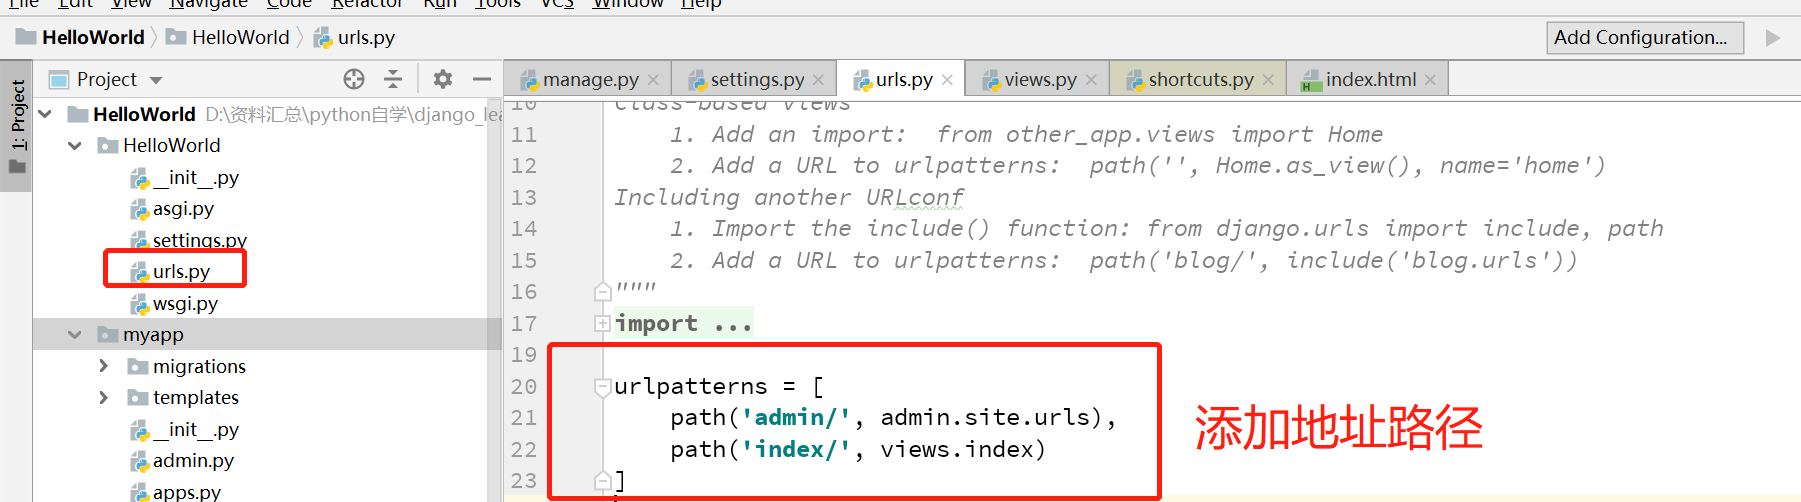This screenshot has width=1801, height=502.
Task: Click the Add Configuration button
Action: click(x=1645, y=38)
